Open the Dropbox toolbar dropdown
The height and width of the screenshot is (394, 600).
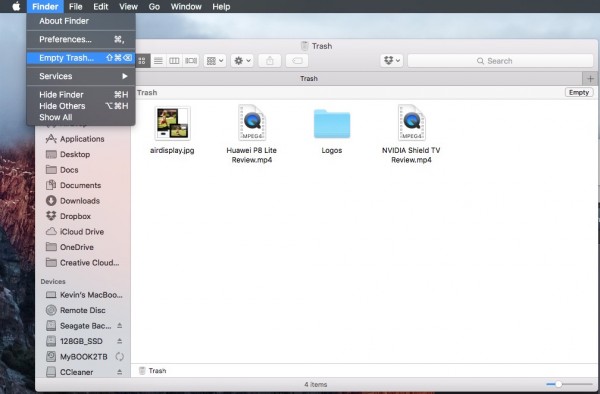tap(392, 61)
